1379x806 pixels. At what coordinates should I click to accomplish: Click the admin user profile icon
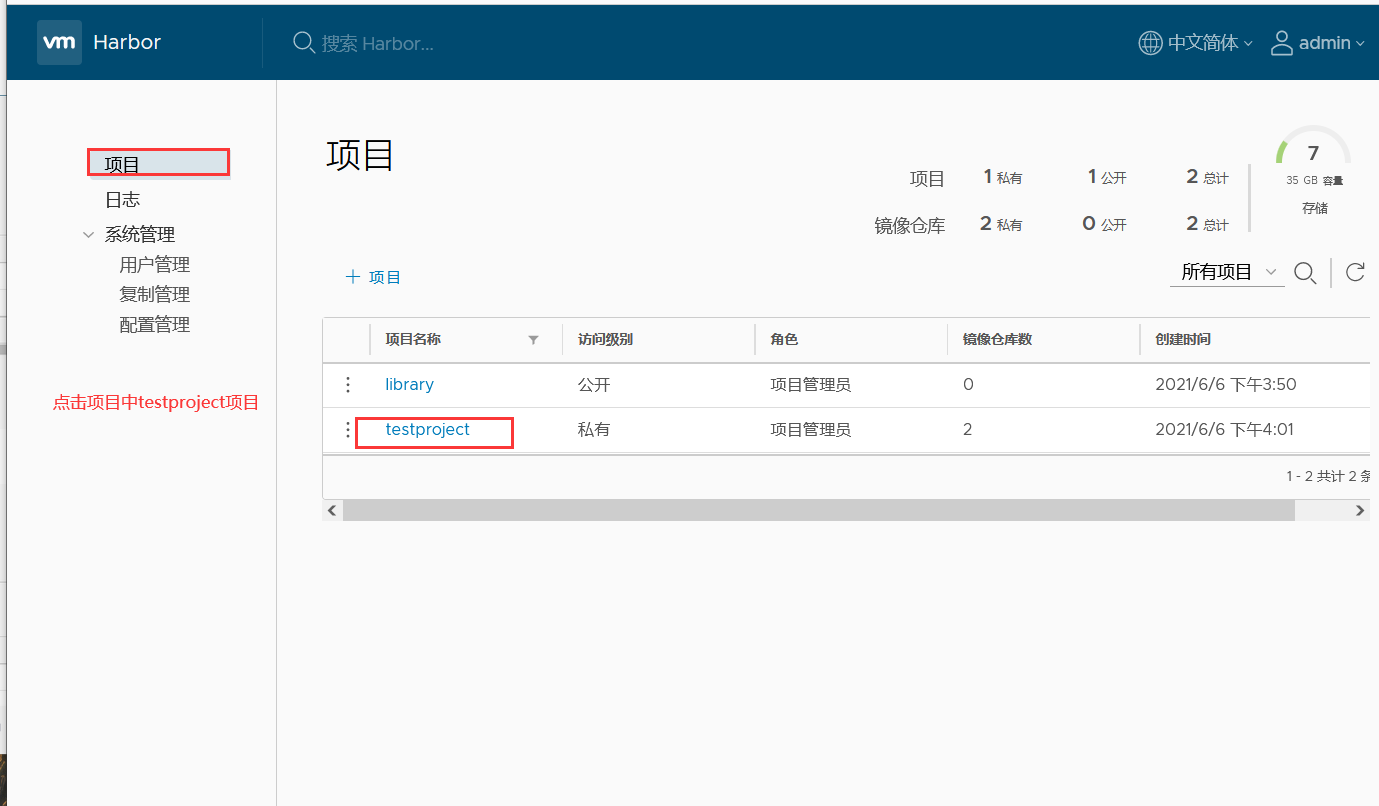coord(1281,42)
